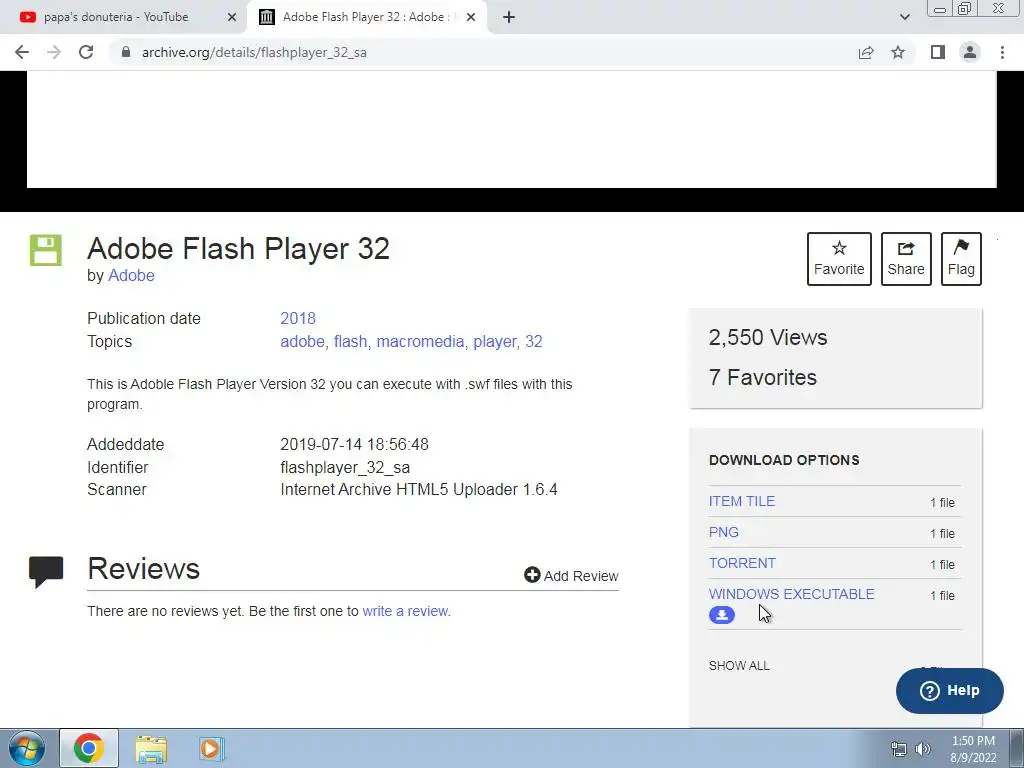Open the 32 topic link
1024x768 pixels.
534,341
